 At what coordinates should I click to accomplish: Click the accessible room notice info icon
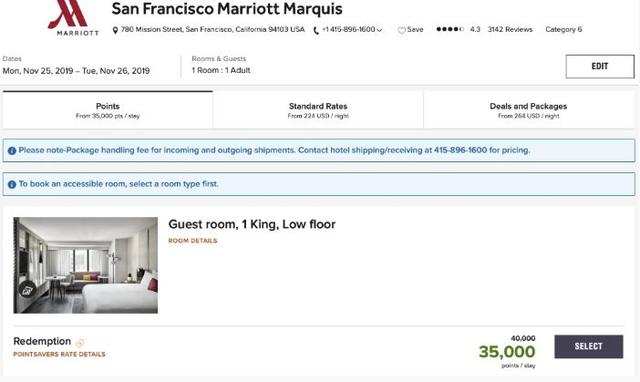pos(12,184)
